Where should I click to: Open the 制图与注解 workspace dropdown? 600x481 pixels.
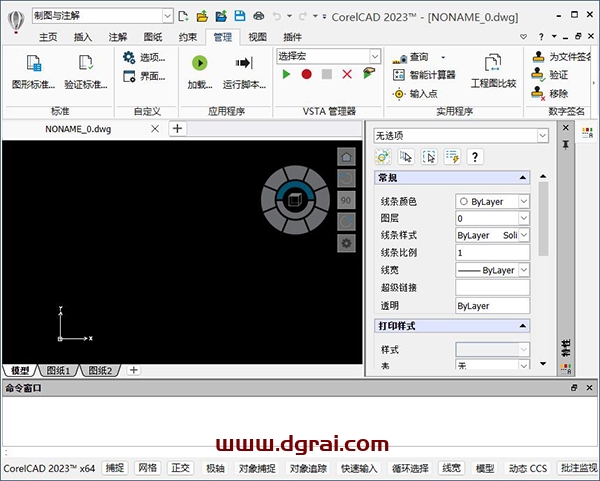(x=168, y=16)
